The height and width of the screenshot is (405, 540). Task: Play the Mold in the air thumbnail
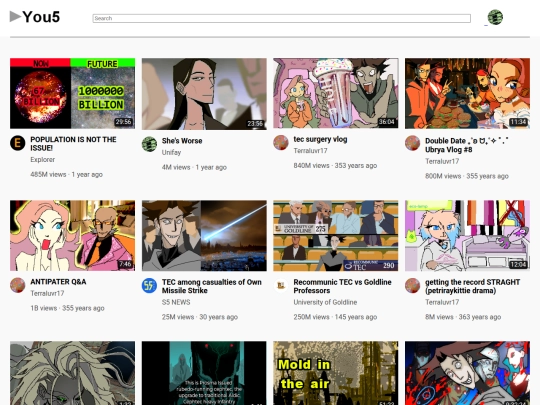click(336, 373)
